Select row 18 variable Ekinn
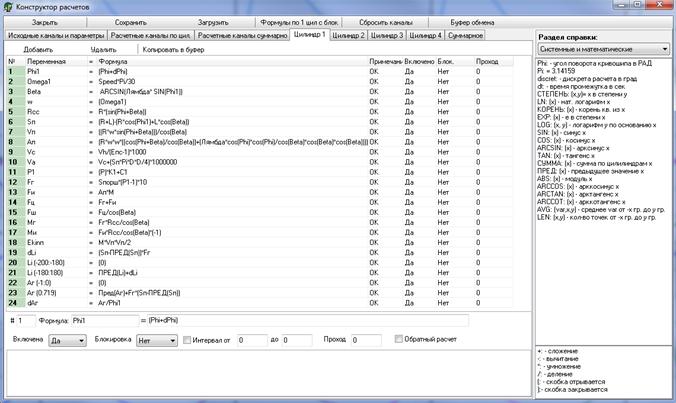The width and height of the screenshot is (676, 403). (35, 243)
